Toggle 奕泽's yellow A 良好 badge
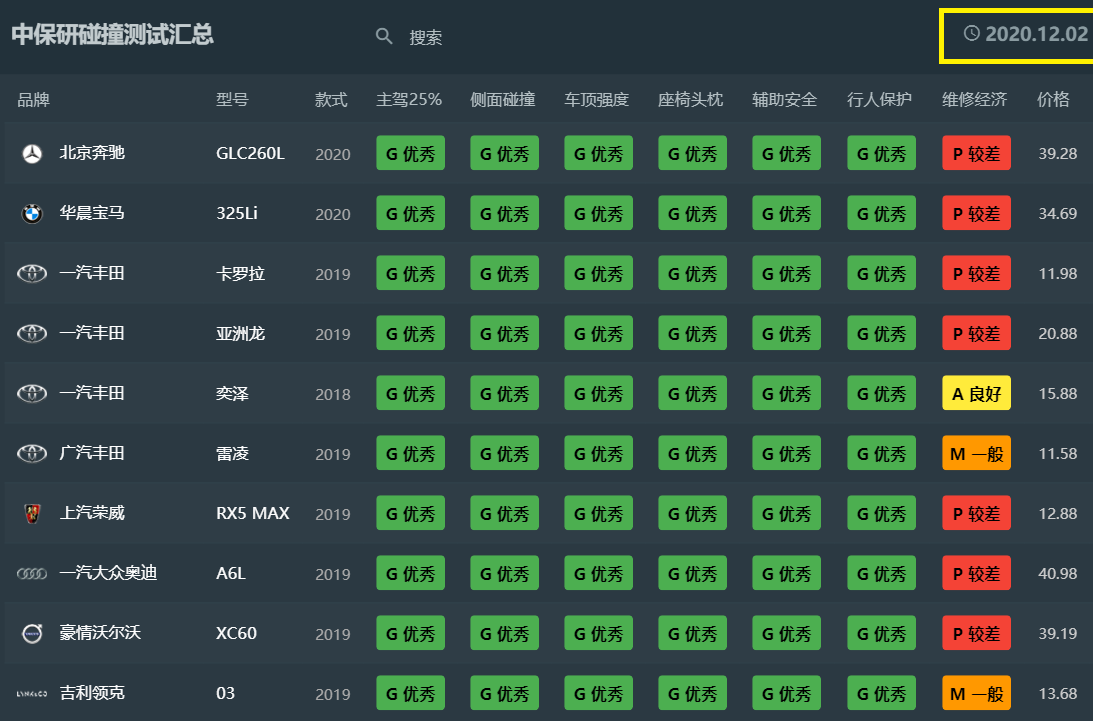Screen dimensions: 1093x721 click(976, 393)
